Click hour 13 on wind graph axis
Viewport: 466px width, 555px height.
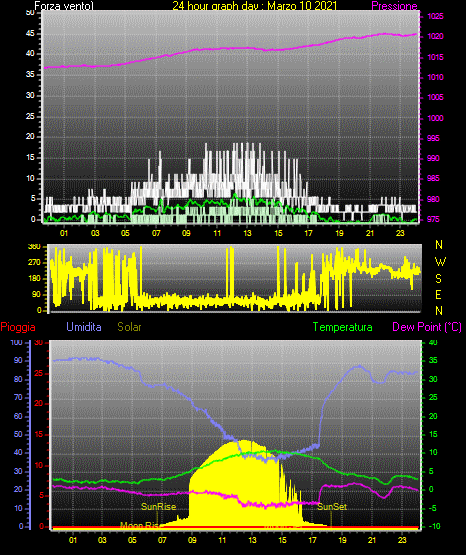tap(247, 233)
